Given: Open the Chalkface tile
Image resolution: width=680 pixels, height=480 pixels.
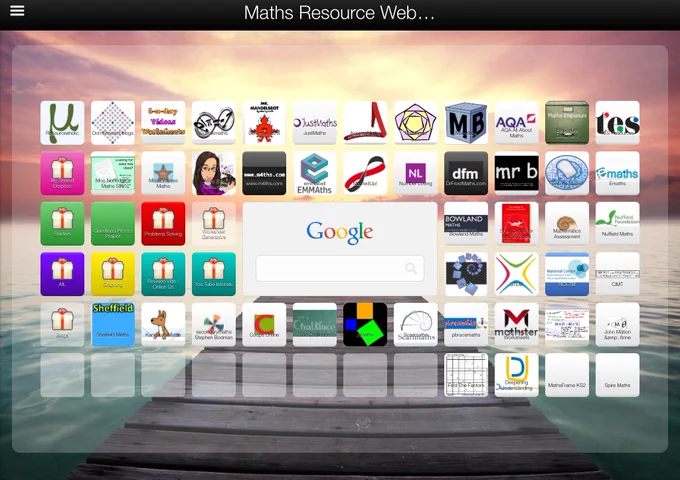Looking at the screenshot, I should coord(314,324).
